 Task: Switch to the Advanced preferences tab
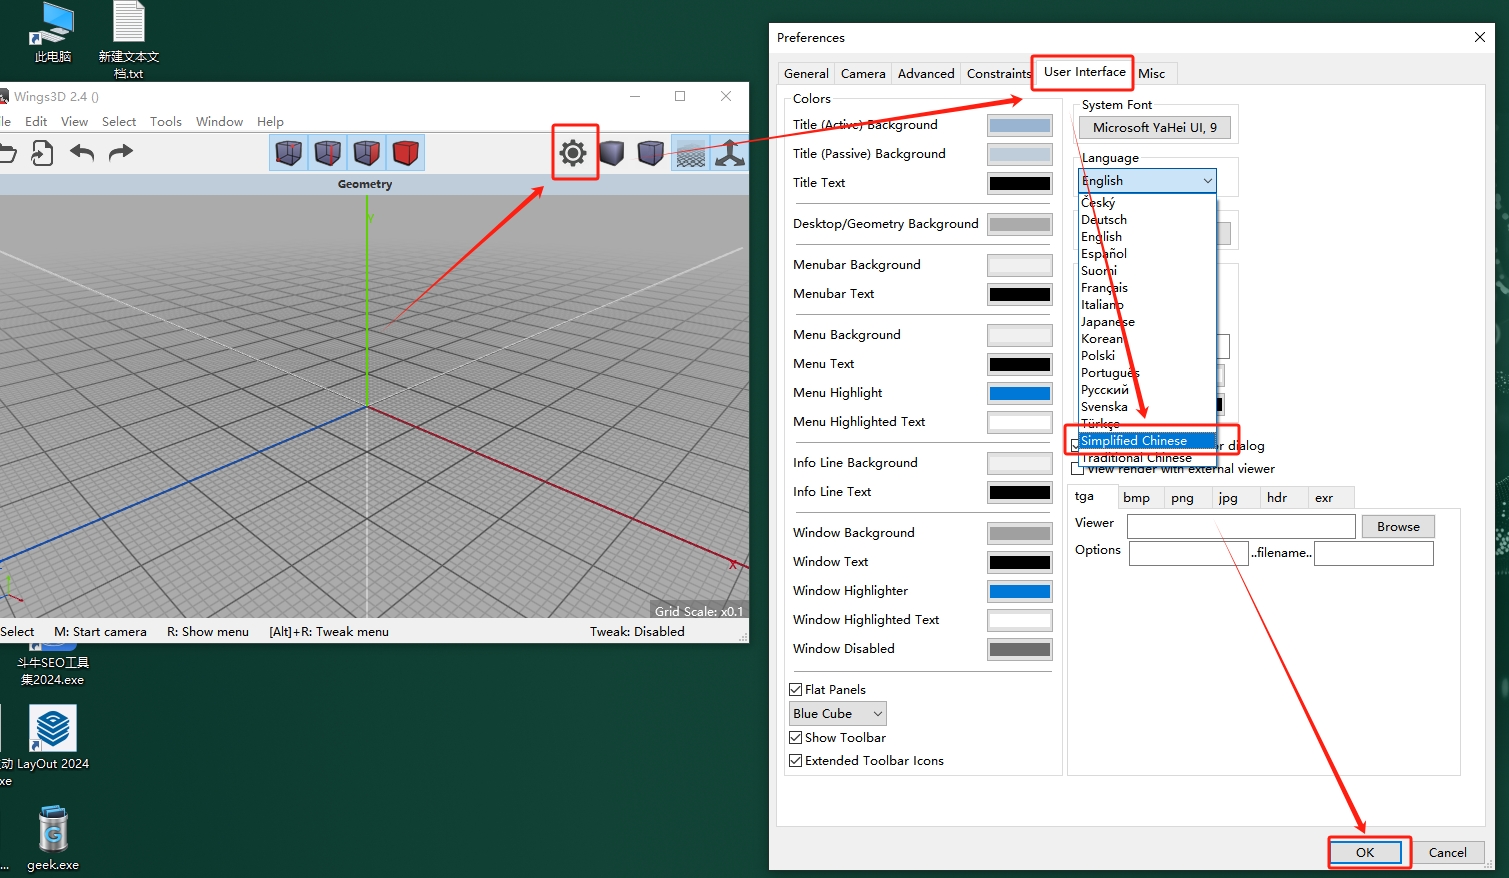tap(926, 74)
